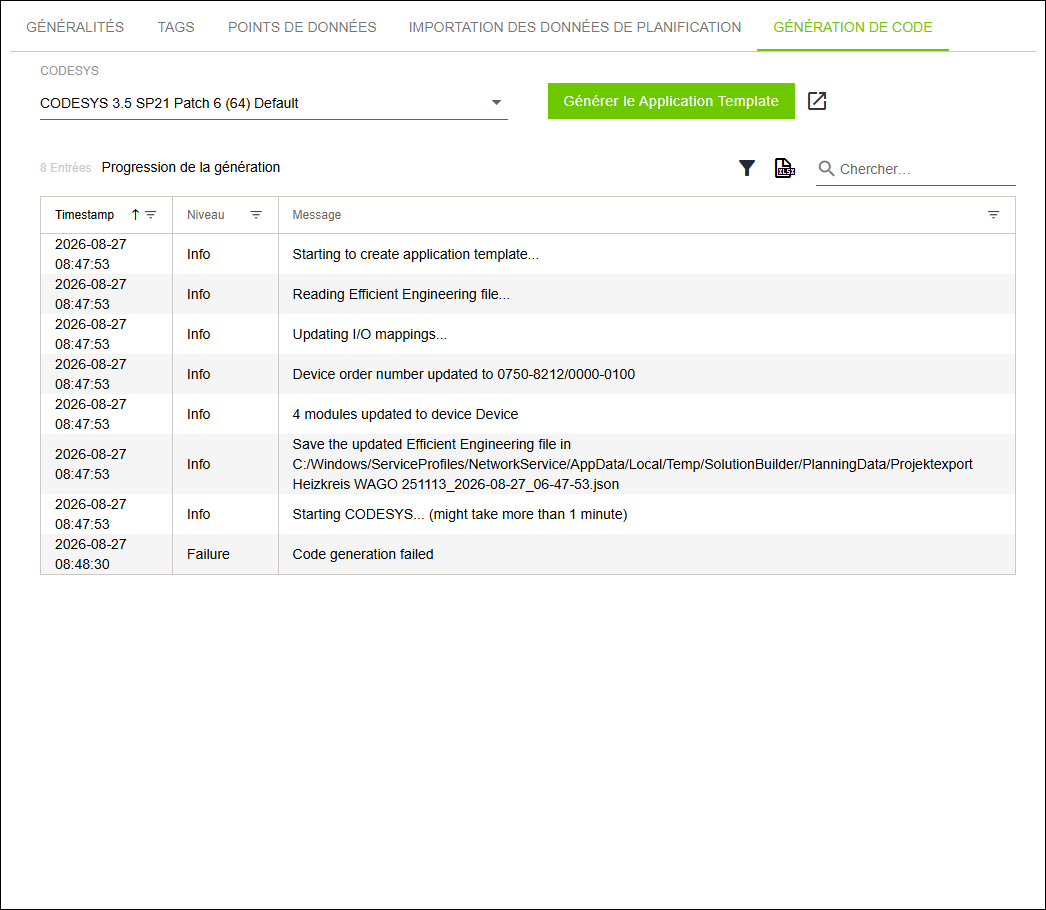Select 'Starting to create application template...' message
Viewport: 1046px width, 910px height.
coord(416,254)
